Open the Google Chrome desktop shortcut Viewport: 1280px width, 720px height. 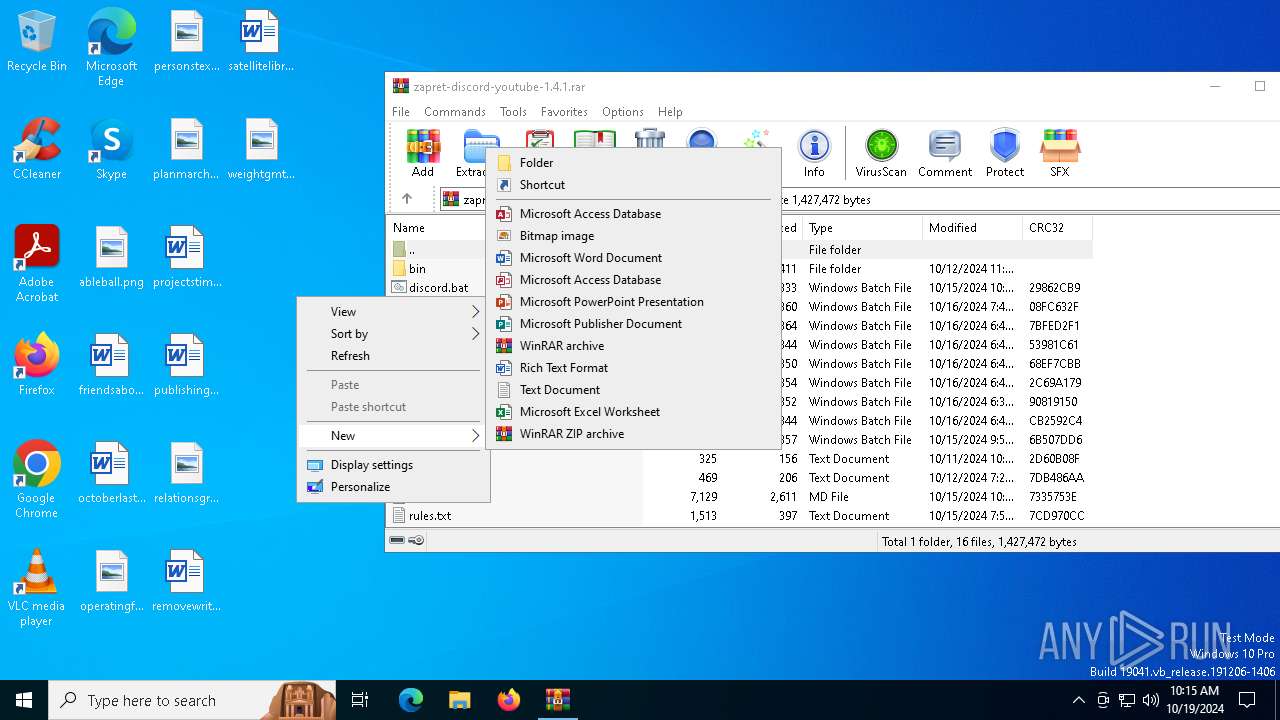(37, 480)
